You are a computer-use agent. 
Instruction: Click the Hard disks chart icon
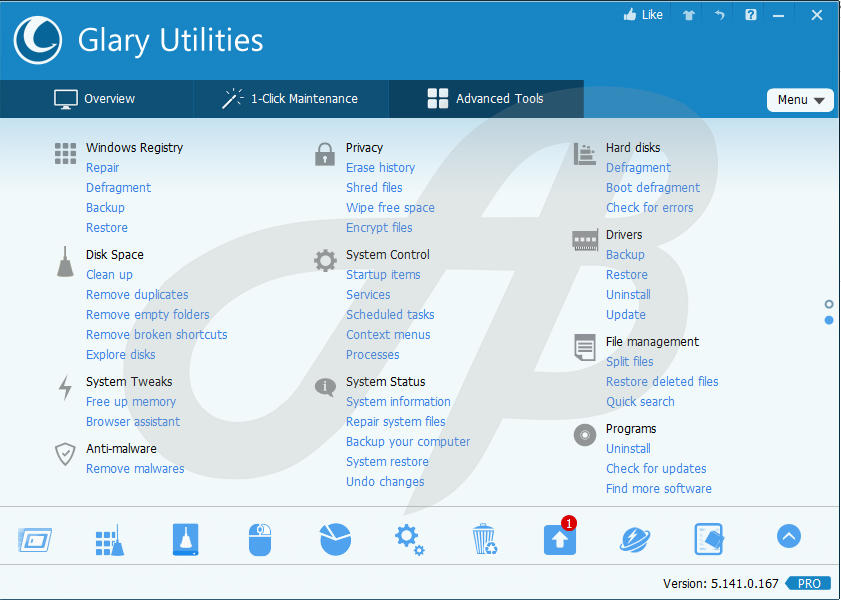(x=585, y=154)
